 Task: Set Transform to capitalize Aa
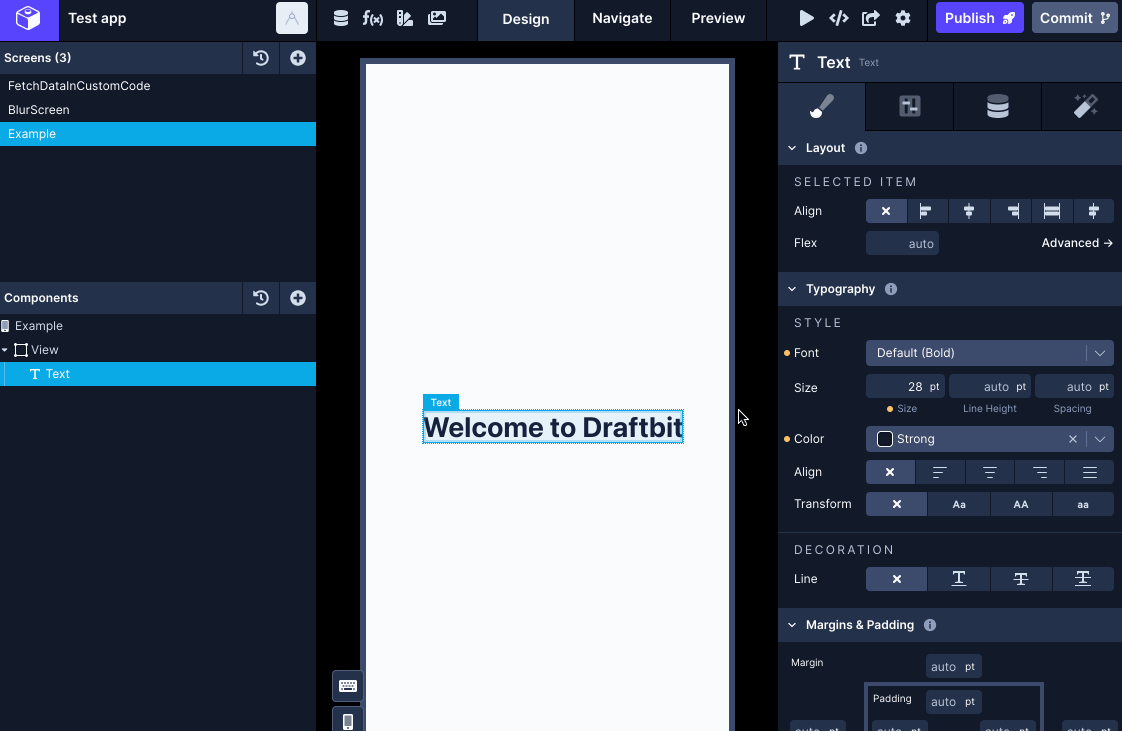pos(959,504)
